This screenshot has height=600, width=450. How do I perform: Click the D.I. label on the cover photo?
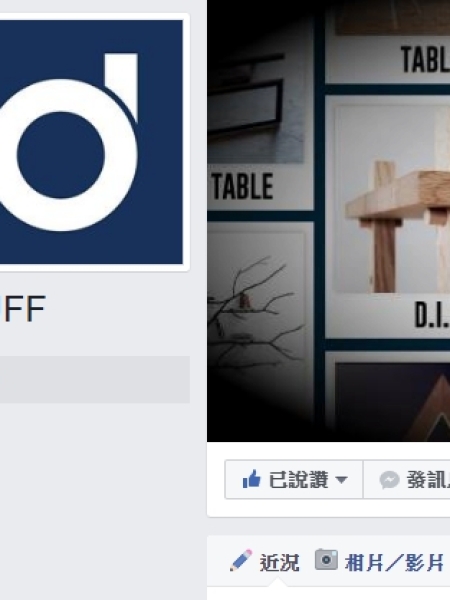(432, 315)
